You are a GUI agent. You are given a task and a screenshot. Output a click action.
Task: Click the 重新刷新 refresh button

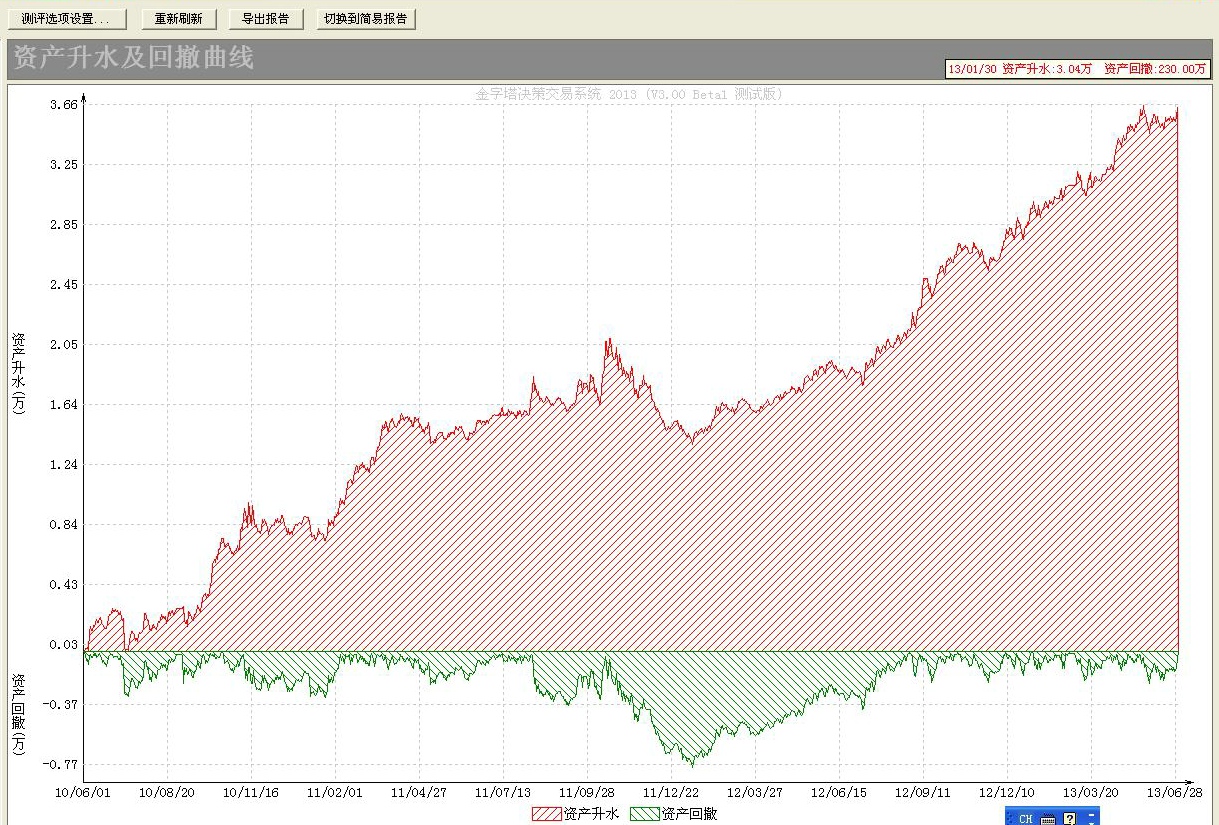tap(178, 19)
